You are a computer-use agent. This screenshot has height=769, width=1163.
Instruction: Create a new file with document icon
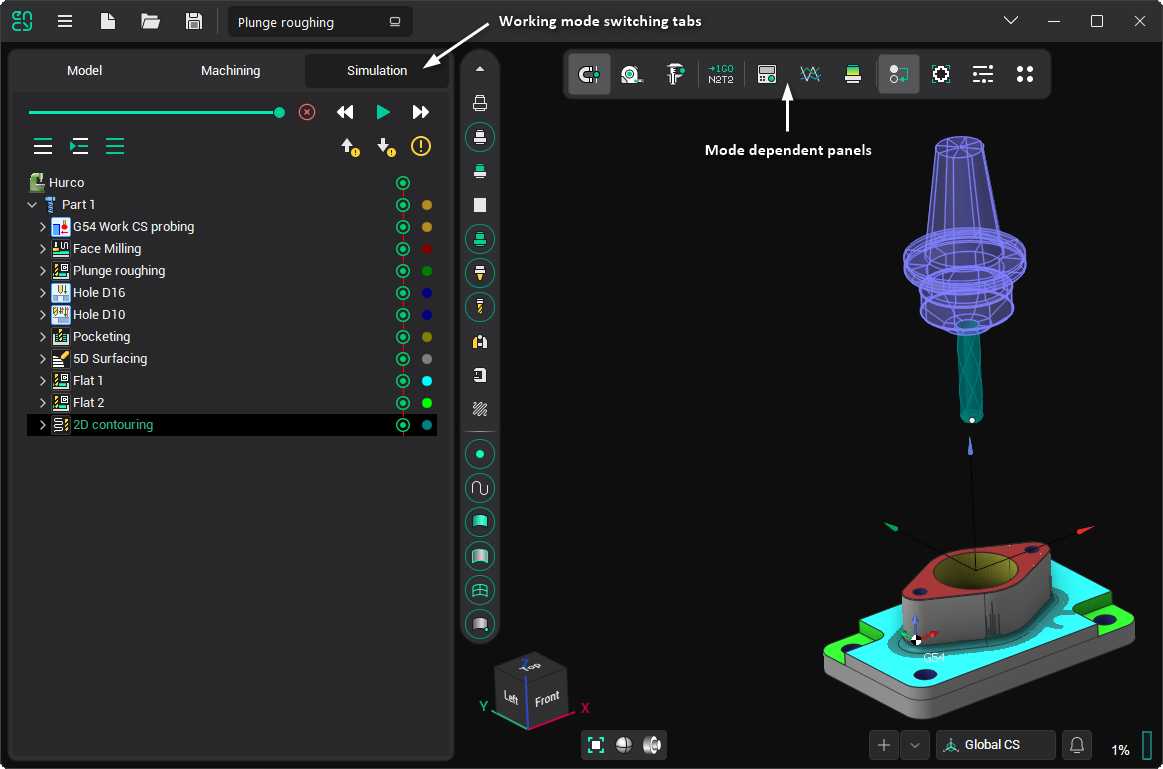click(x=108, y=21)
